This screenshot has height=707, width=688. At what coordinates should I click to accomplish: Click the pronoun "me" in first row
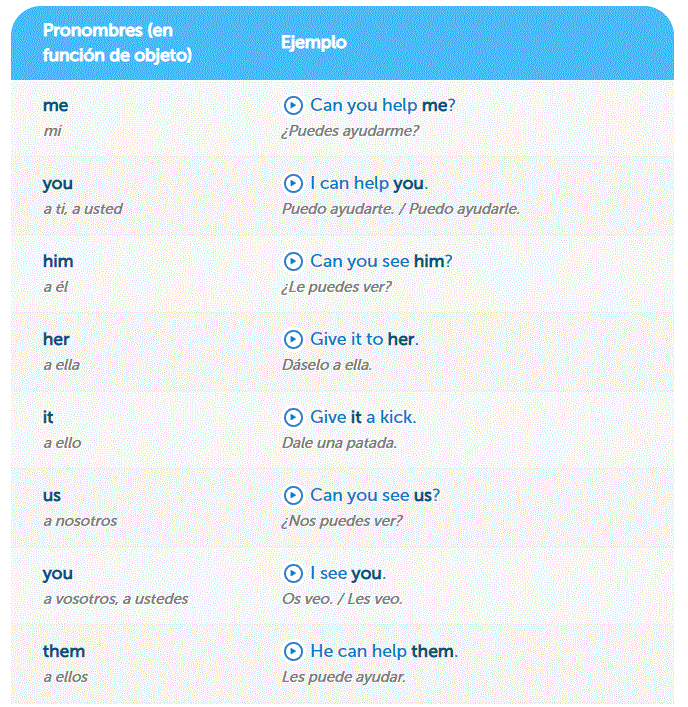click(x=56, y=105)
